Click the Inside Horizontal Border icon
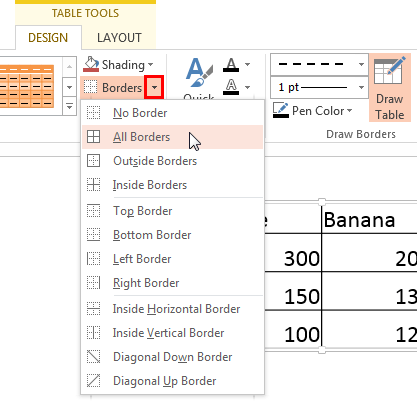Viewport: 417px width, 403px height. [x=93, y=309]
